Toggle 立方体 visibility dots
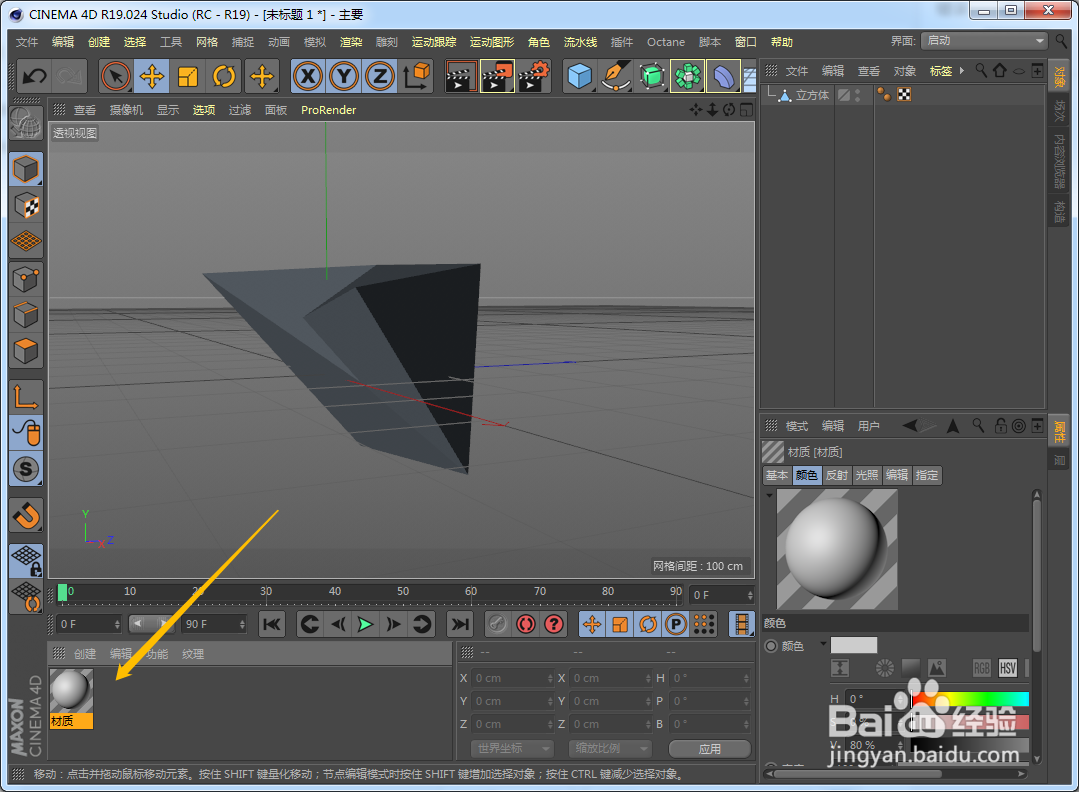This screenshot has width=1079, height=792. click(x=857, y=95)
